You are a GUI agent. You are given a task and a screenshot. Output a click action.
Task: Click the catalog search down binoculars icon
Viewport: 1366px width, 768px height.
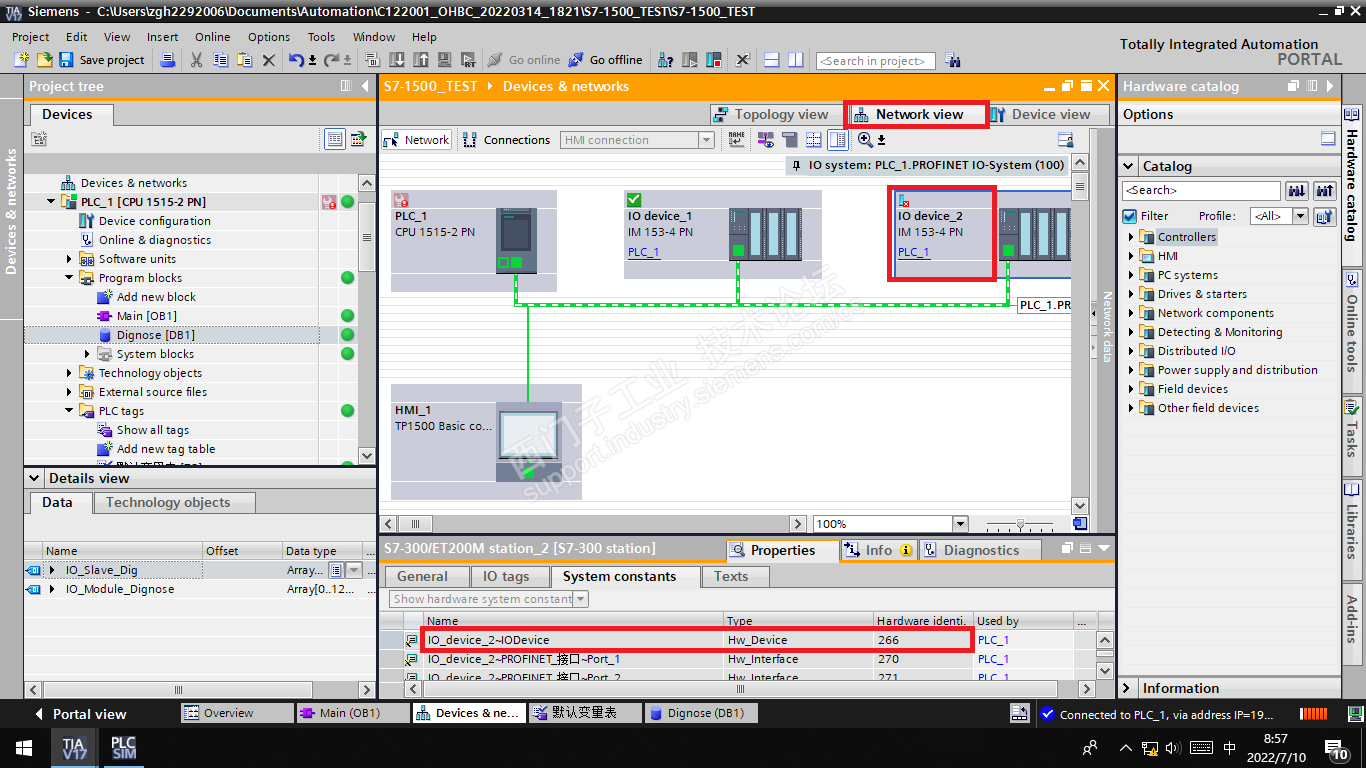point(1296,190)
